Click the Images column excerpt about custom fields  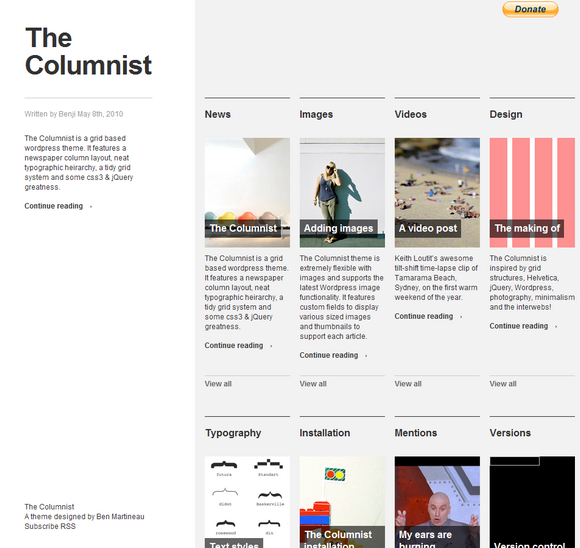pyautogui.click(x=341, y=297)
